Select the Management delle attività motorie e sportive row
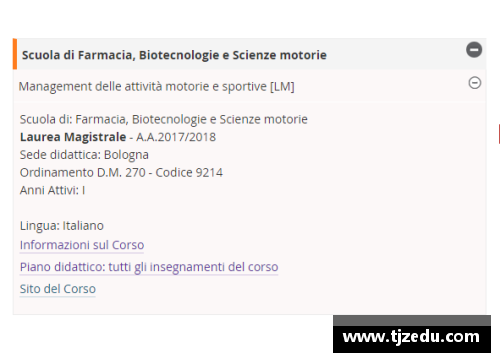This screenshot has width=500, height=362. pyautogui.click(x=249, y=86)
